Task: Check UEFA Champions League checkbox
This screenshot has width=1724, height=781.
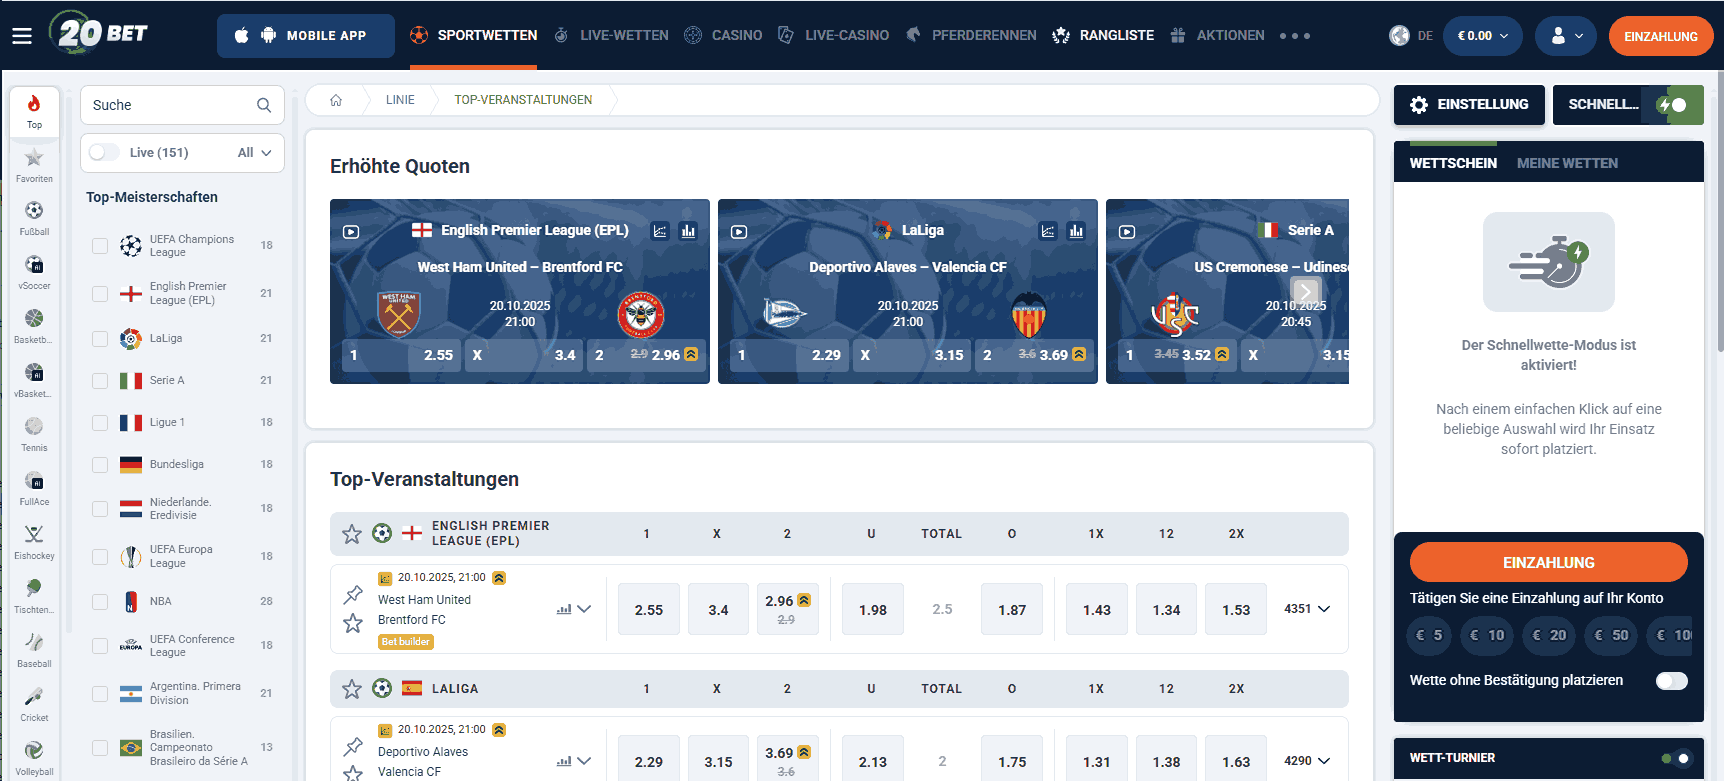Action: [x=100, y=246]
